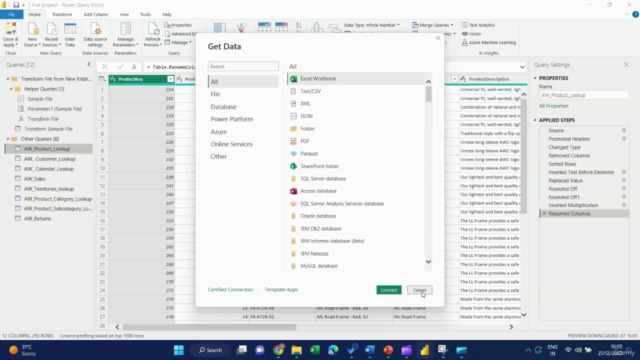Open Merge Queries dropdown

433,25
